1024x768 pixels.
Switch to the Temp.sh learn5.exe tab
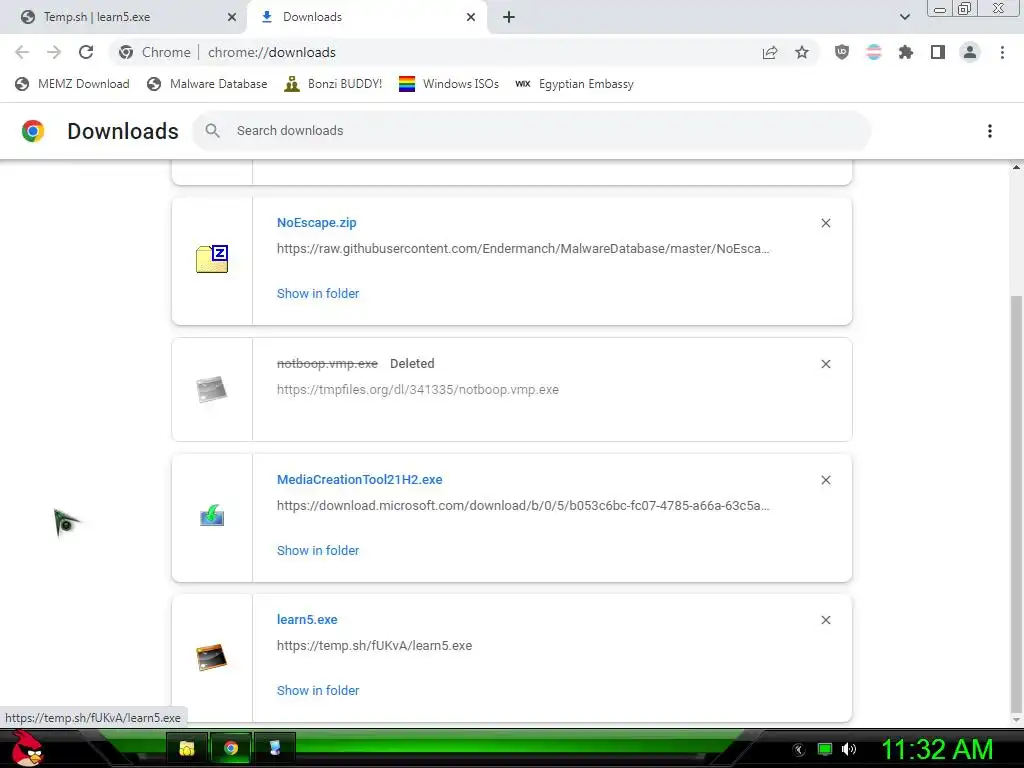124,17
